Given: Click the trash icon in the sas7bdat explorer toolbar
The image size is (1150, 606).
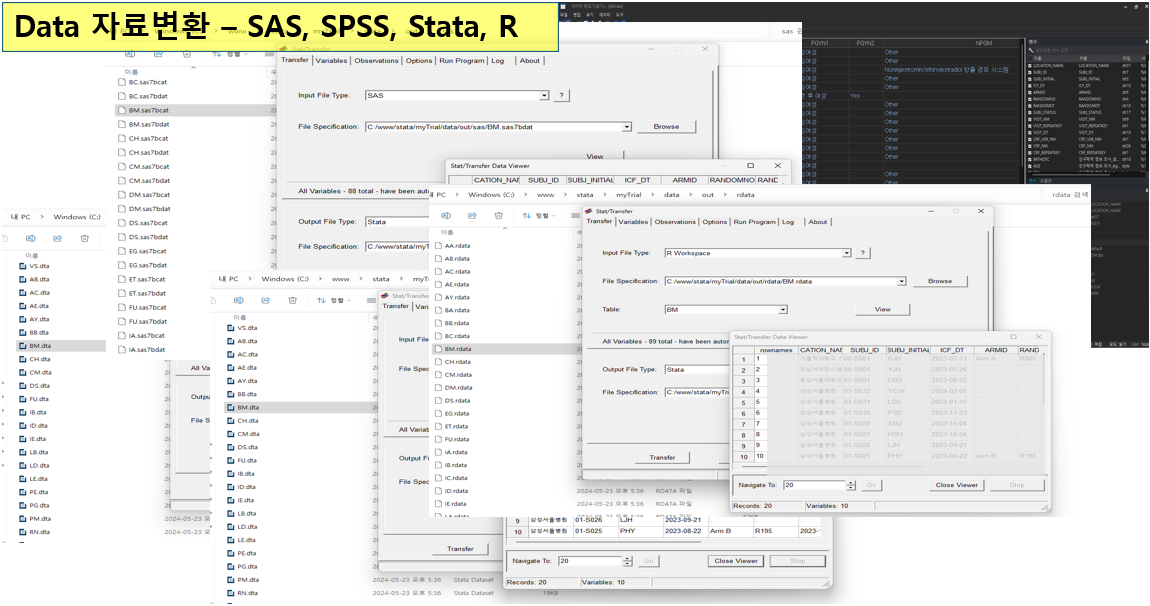Looking at the screenshot, I should [186, 54].
